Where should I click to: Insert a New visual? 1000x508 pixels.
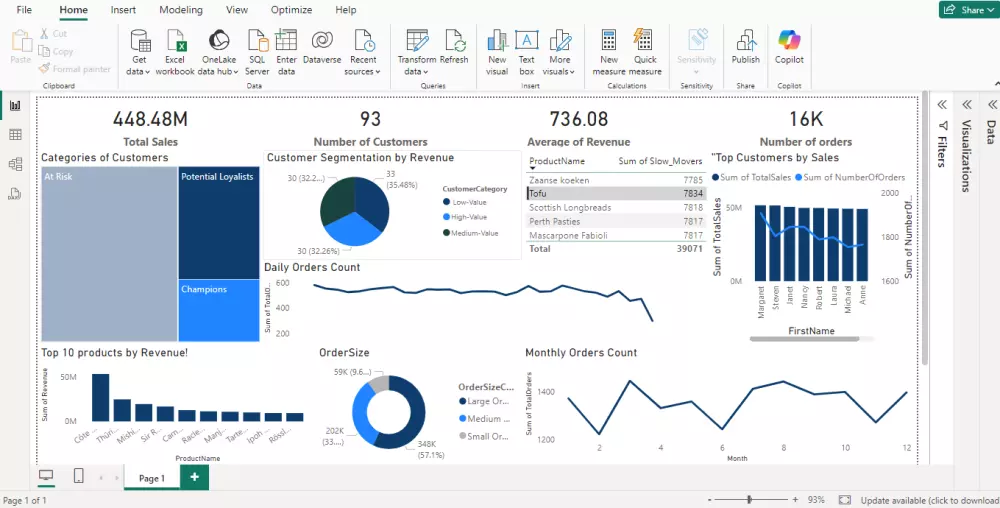pyautogui.click(x=497, y=52)
